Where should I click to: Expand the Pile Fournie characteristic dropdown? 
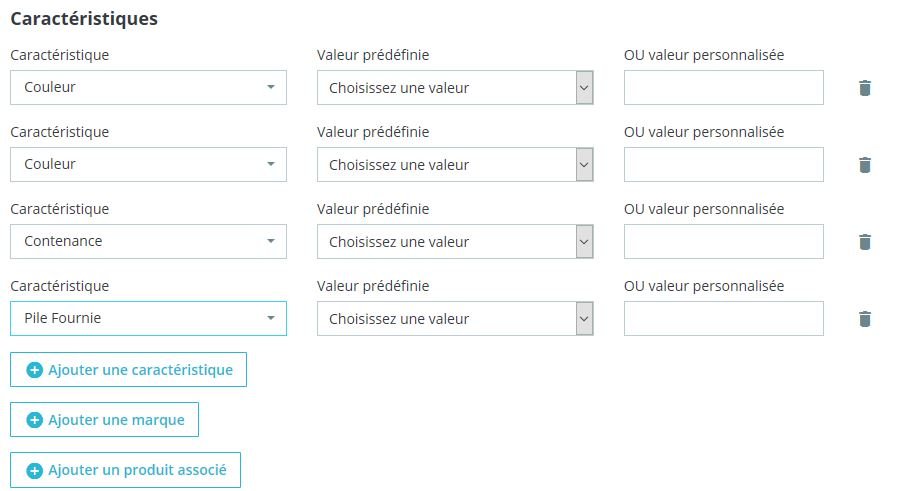148,318
